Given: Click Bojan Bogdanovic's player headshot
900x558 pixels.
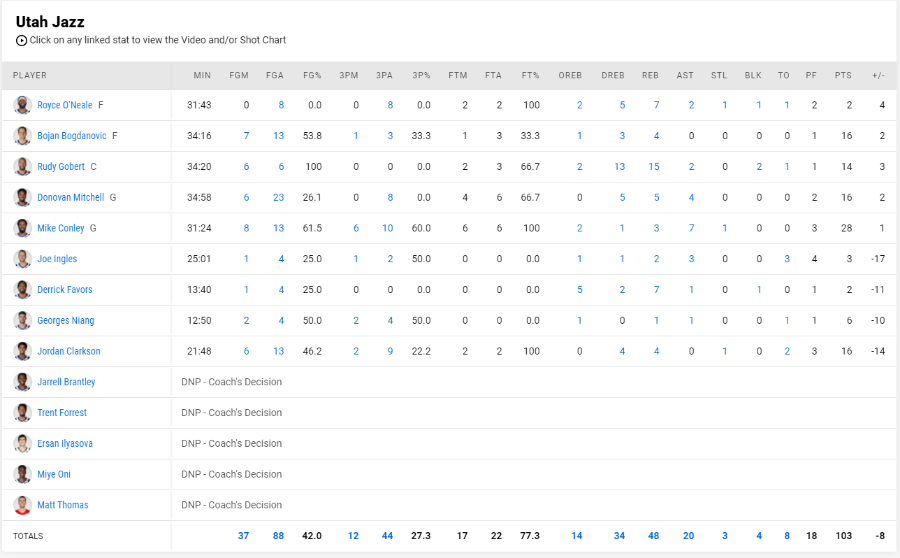Looking at the screenshot, I should coord(22,136).
